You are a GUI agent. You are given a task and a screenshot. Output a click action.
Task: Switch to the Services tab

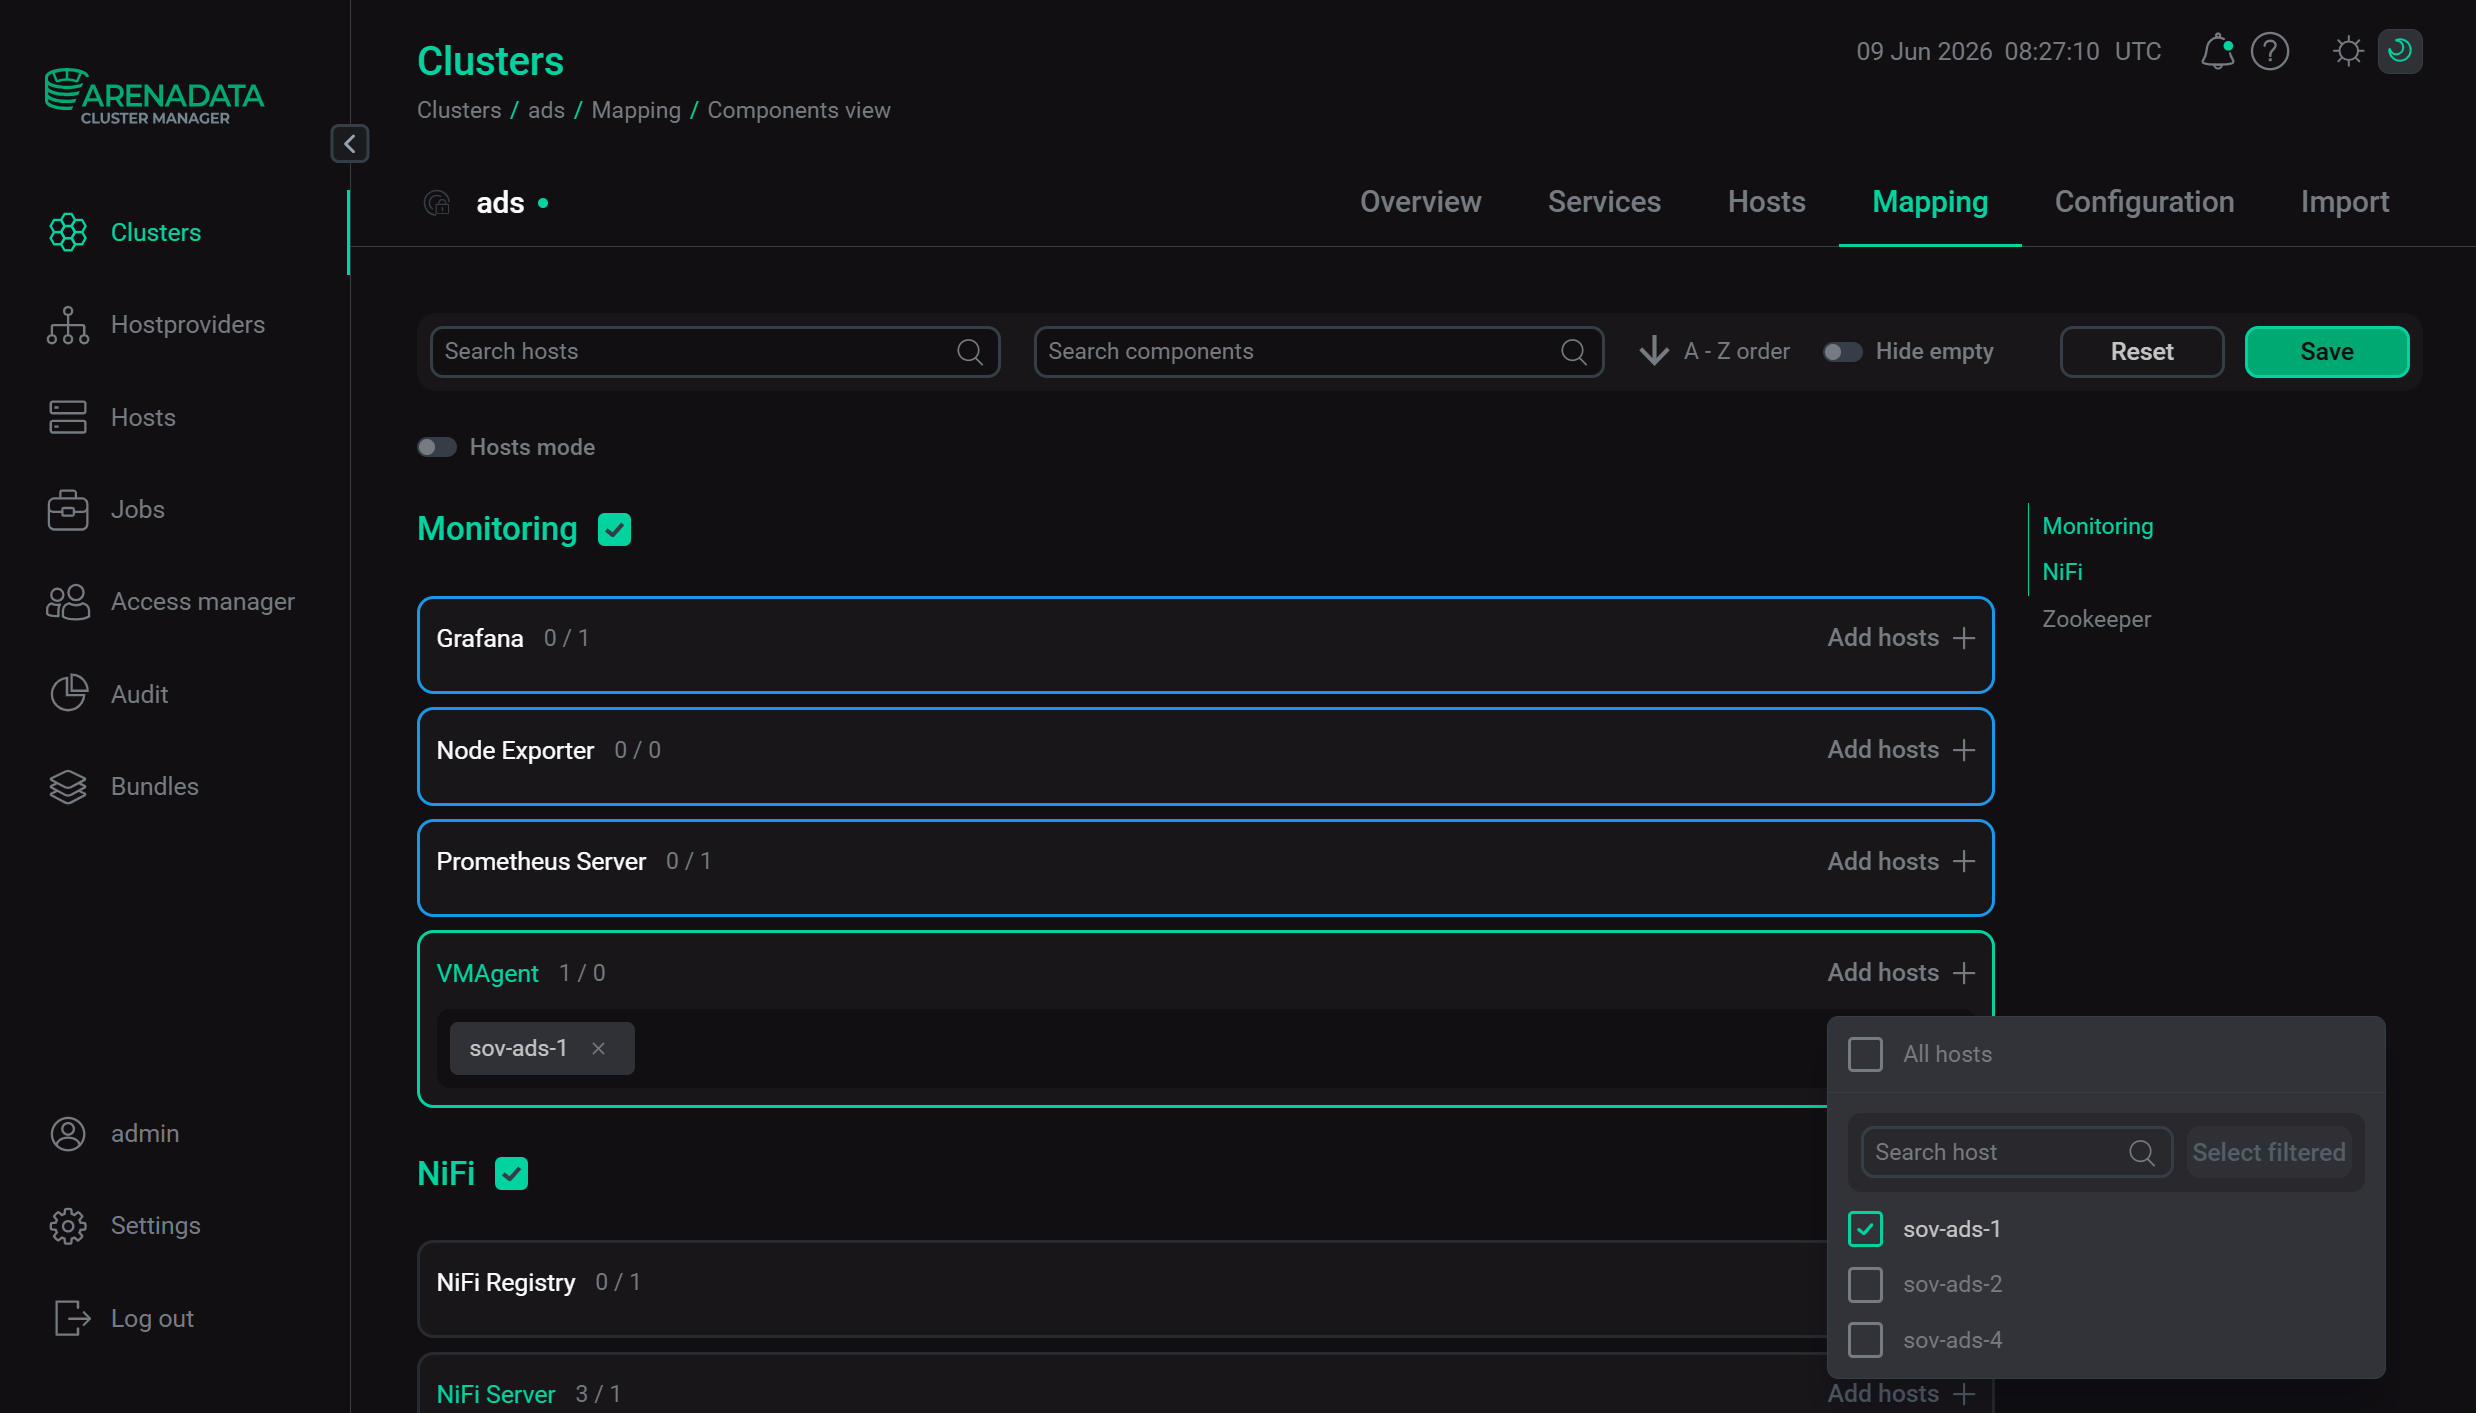(x=1604, y=202)
